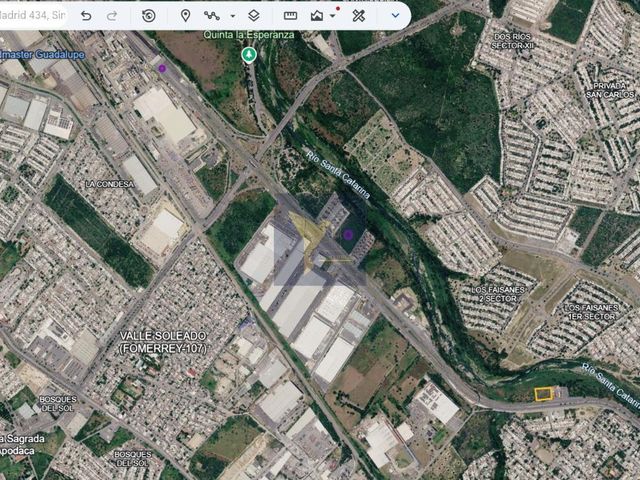Click 'LOS FAISANES 2 SECTOR' label
The width and height of the screenshot is (640, 480).
click(498, 294)
